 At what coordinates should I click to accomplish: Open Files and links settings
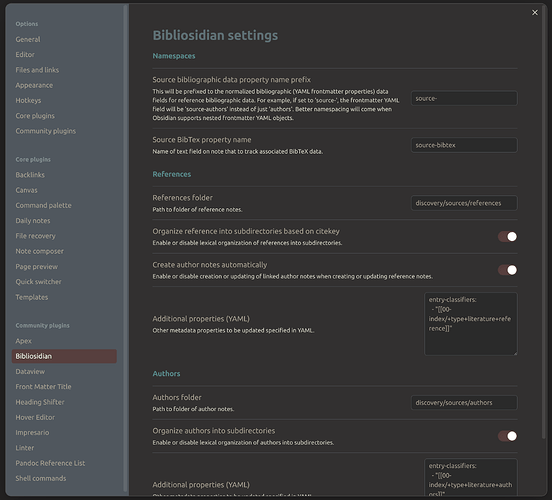(x=37, y=70)
